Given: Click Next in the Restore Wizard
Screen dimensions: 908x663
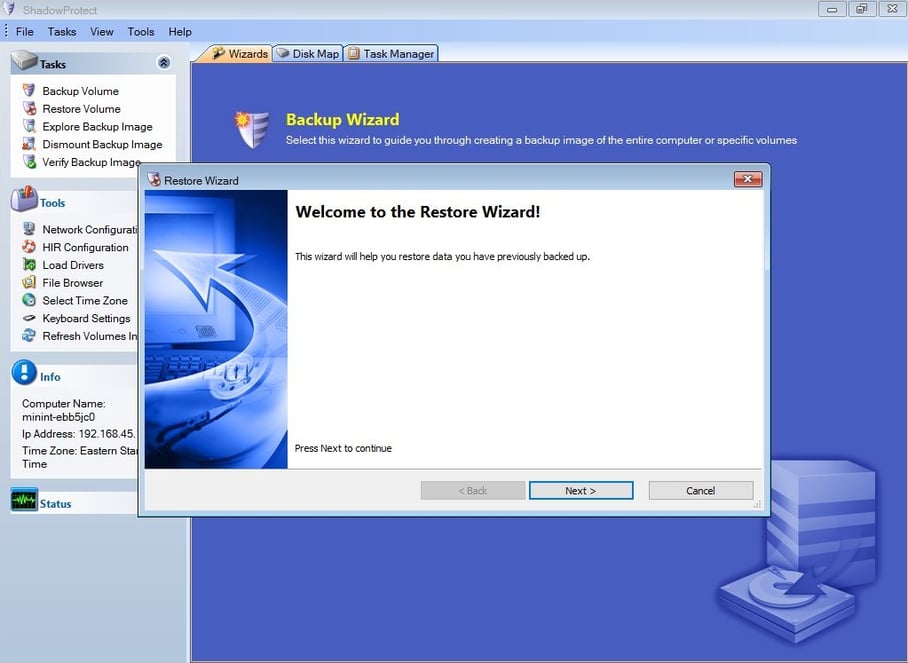Looking at the screenshot, I should pos(581,490).
